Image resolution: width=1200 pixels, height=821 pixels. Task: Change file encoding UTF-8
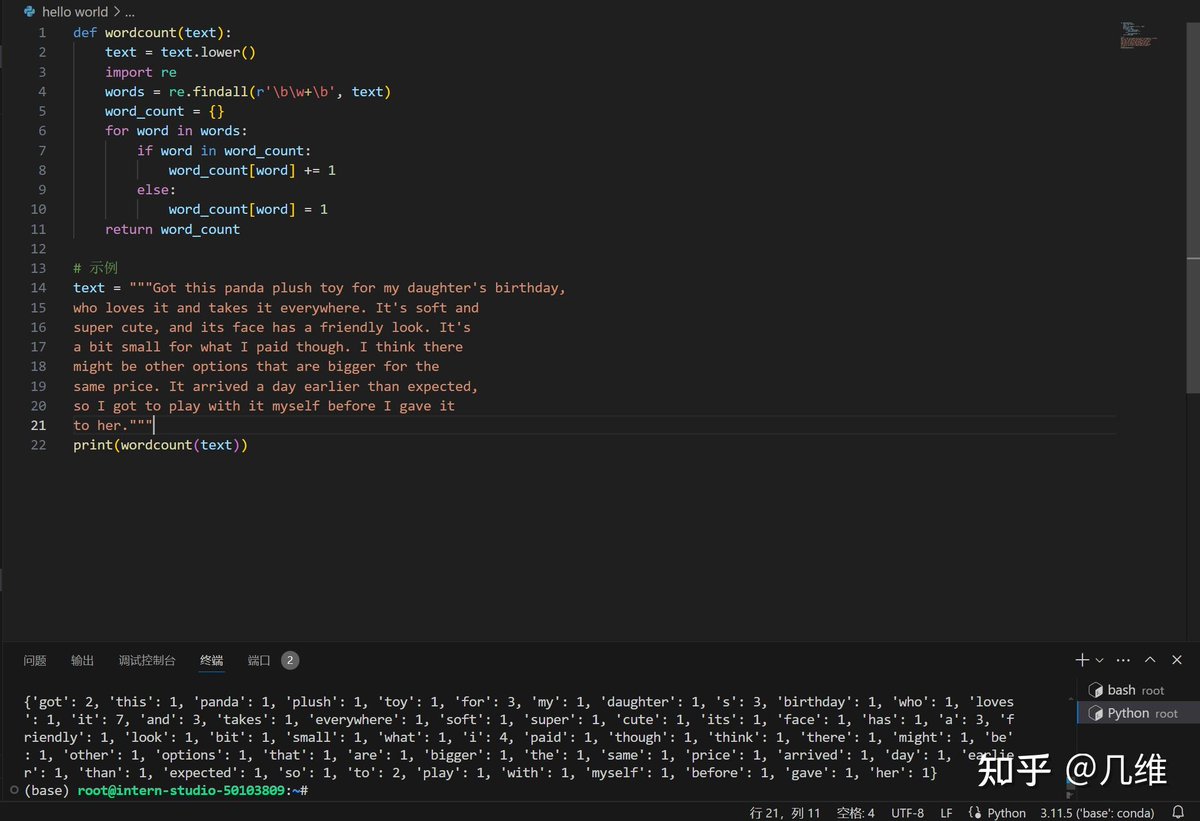click(x=908, y=812)
